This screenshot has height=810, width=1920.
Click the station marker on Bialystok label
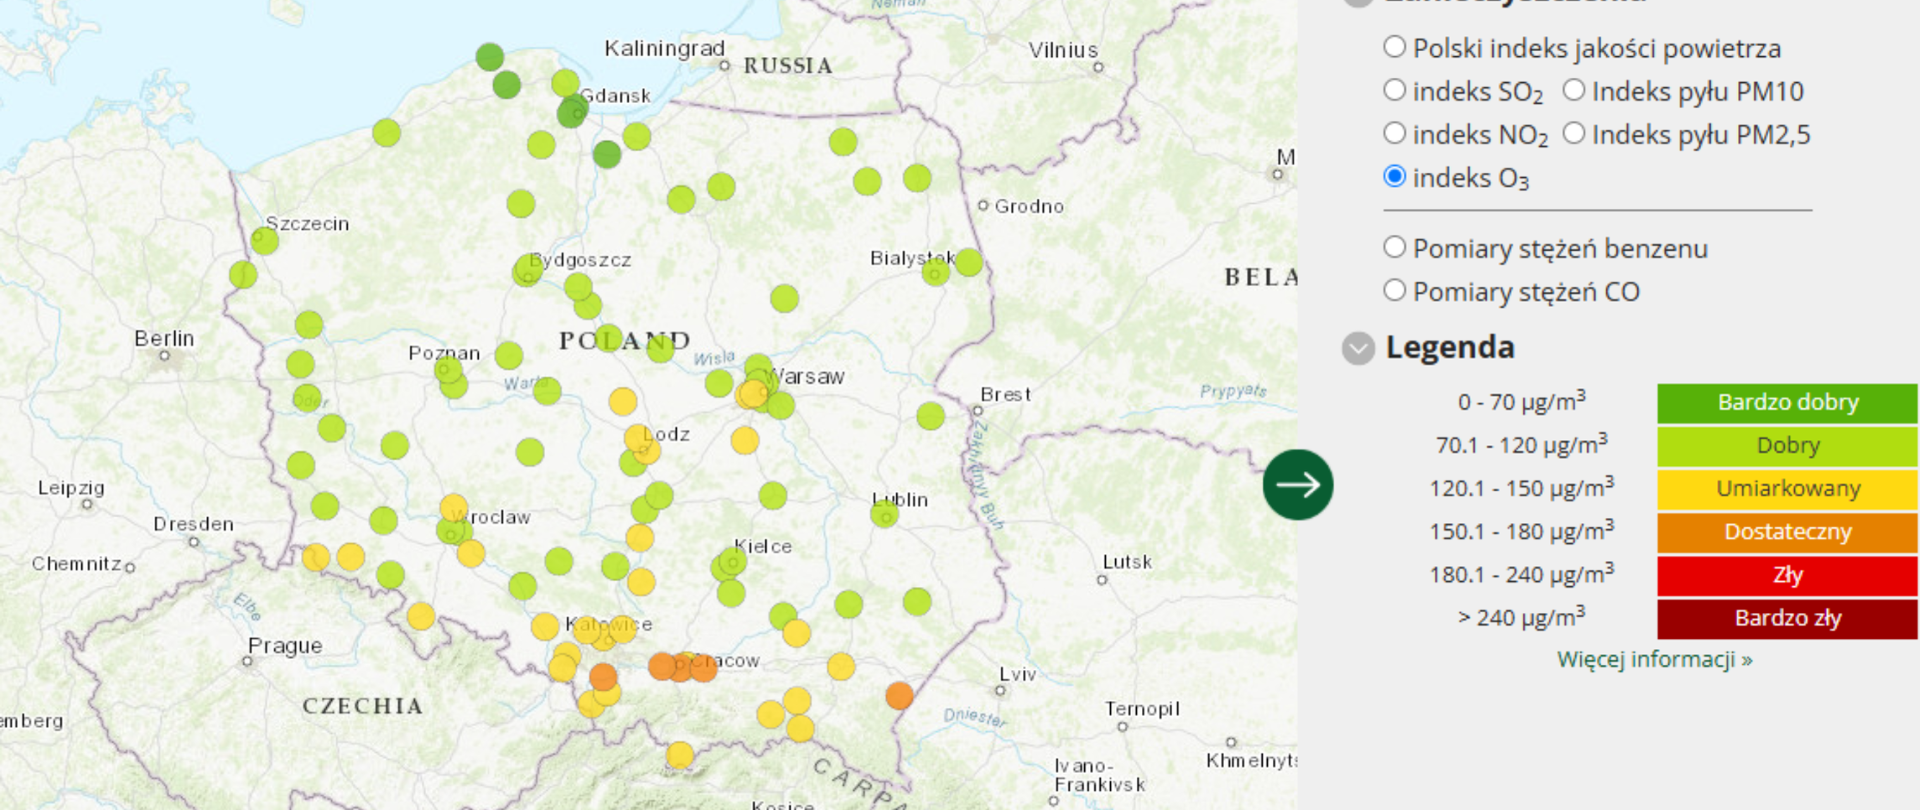tap(936, 271)
